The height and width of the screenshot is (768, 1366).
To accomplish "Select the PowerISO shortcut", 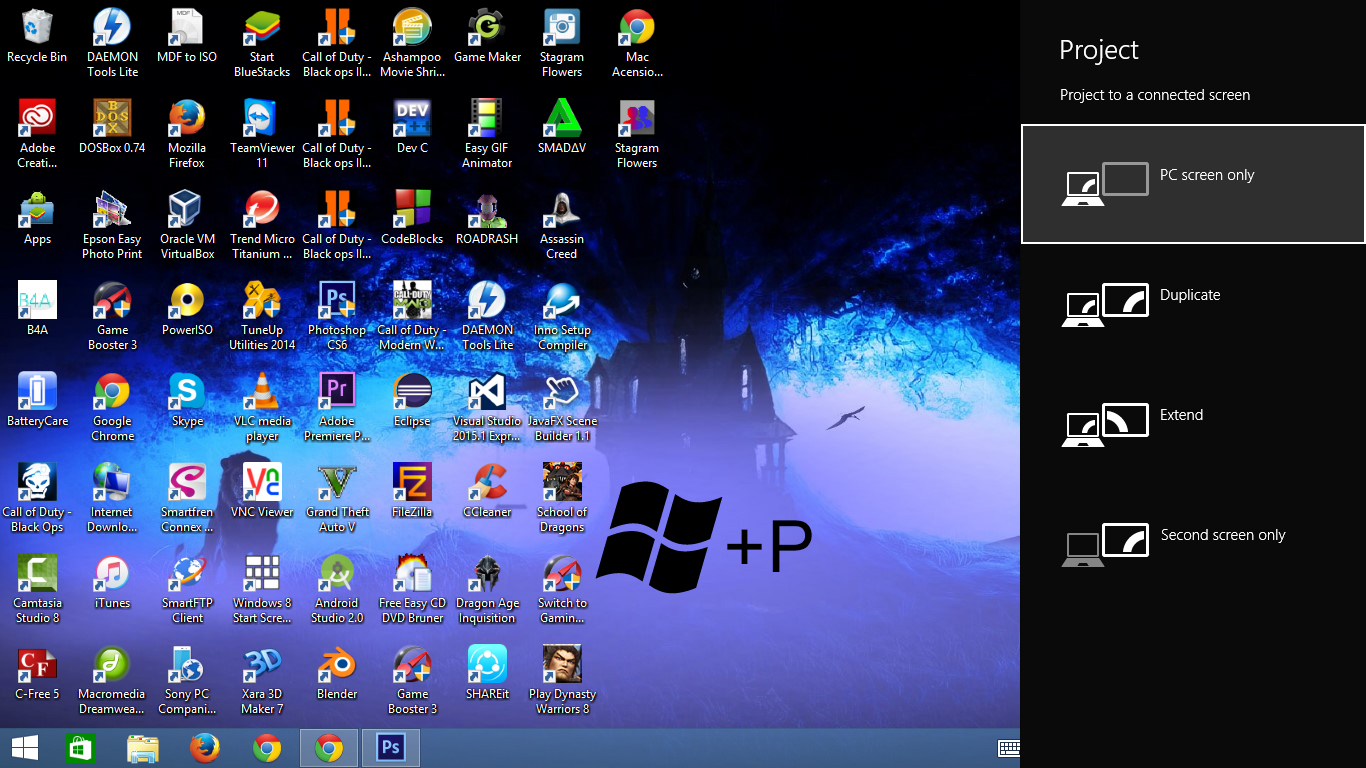I will click(x=187, y=310).
